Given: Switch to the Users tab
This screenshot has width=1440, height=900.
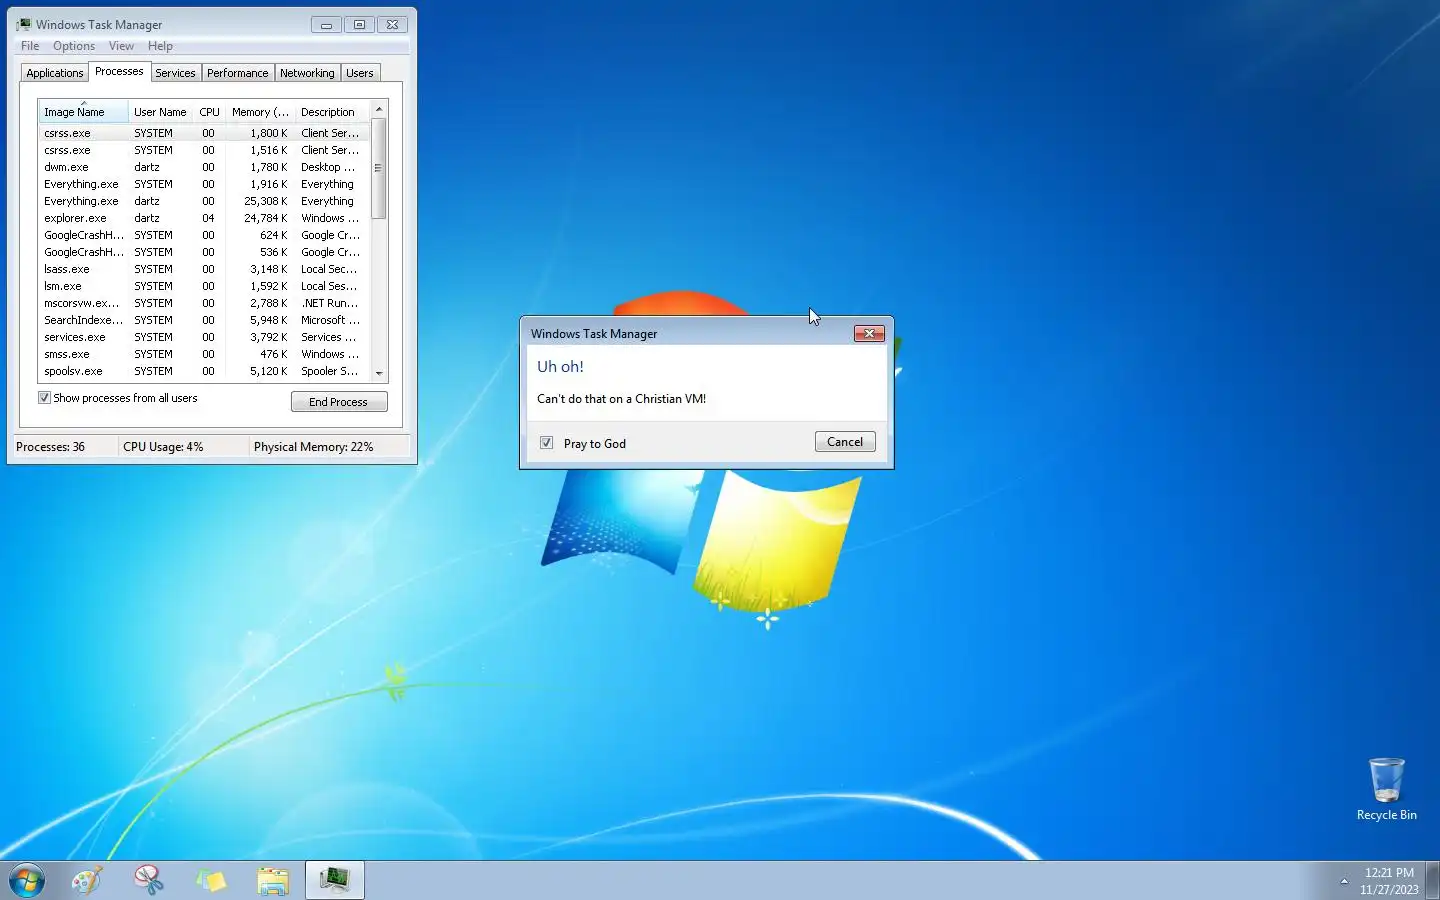Looking at the screenshot, I should (x=360, y=73).
